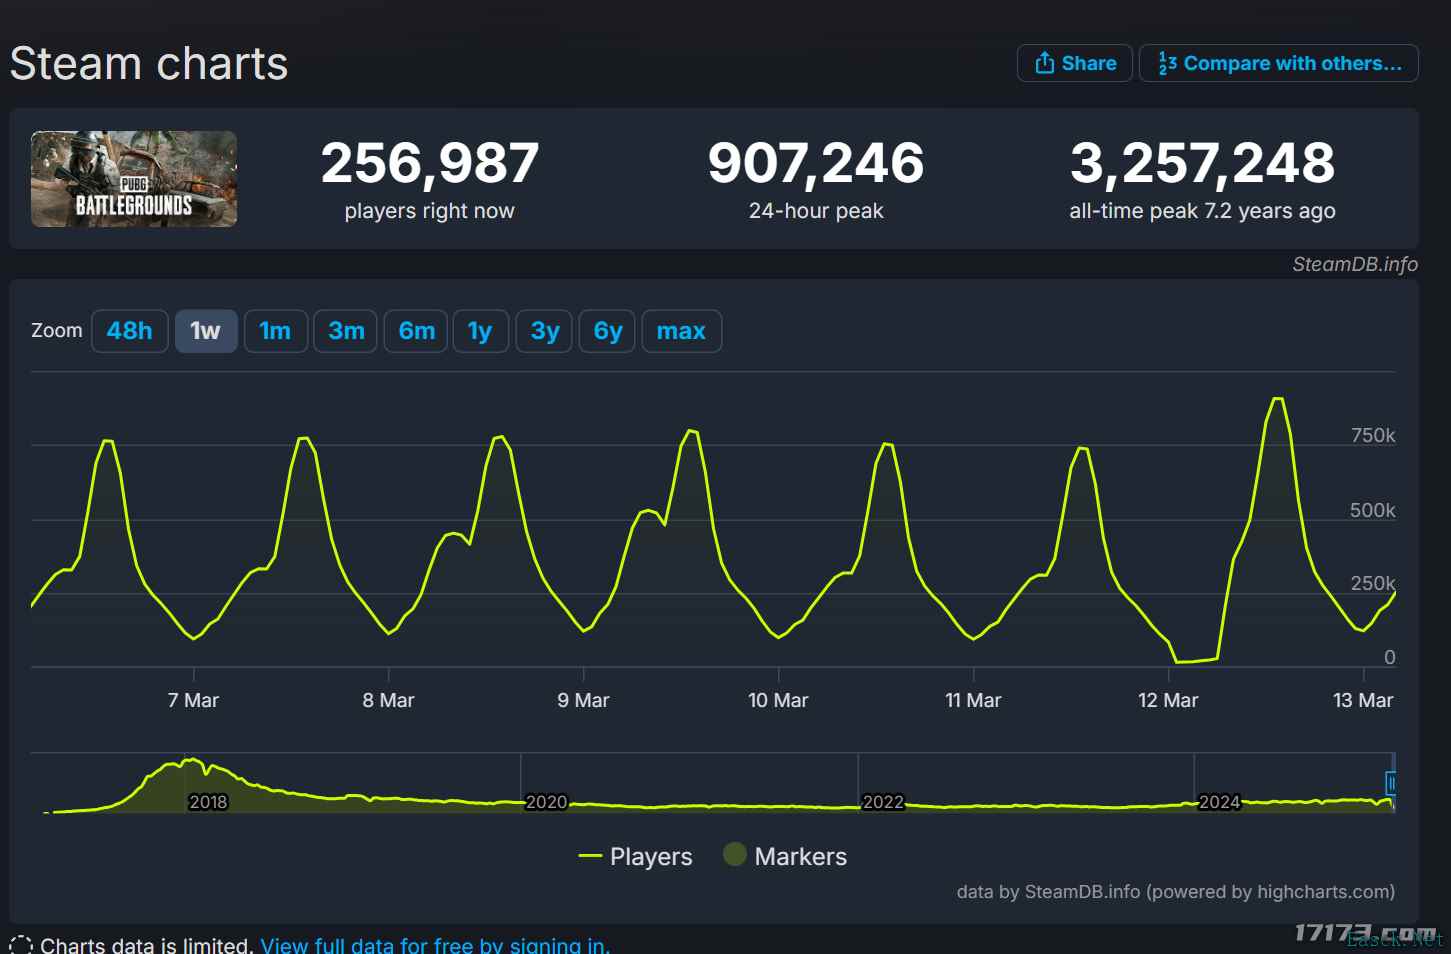
Task: Select the 1w zoom range
Action: pyautogui.click(x=206, y=331)
